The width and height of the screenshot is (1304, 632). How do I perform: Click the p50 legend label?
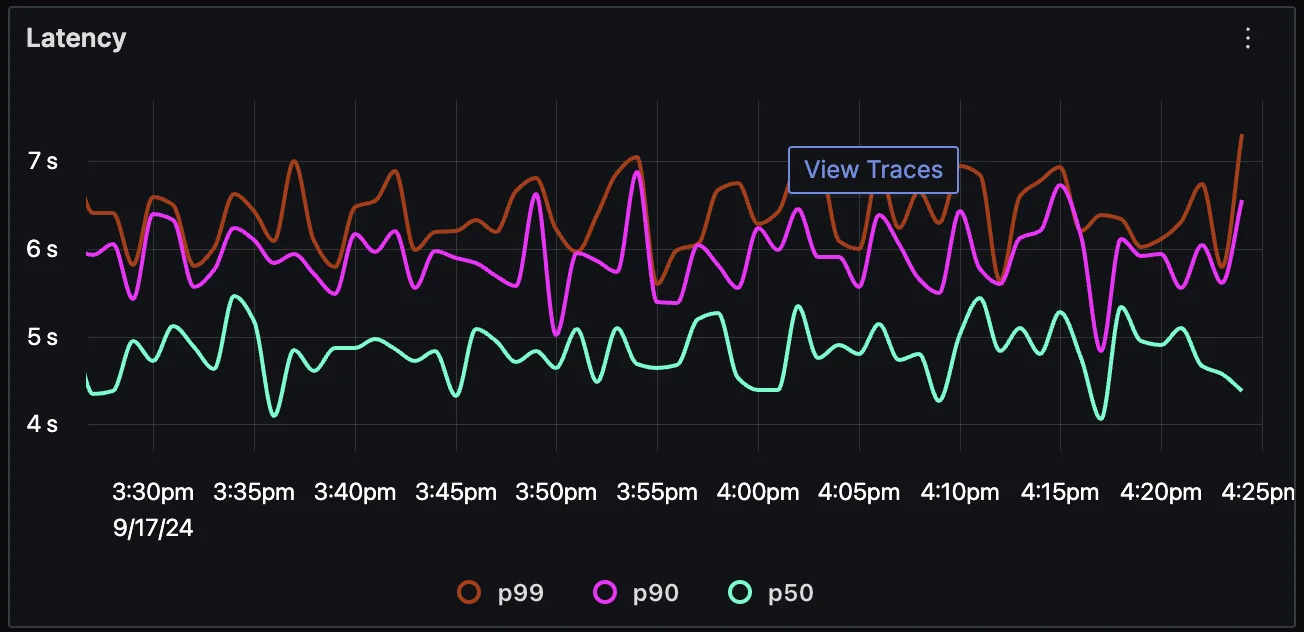790,593
